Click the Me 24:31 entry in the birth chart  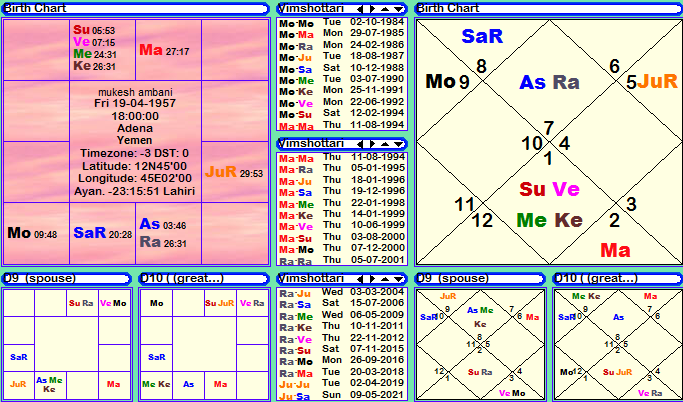95,54
